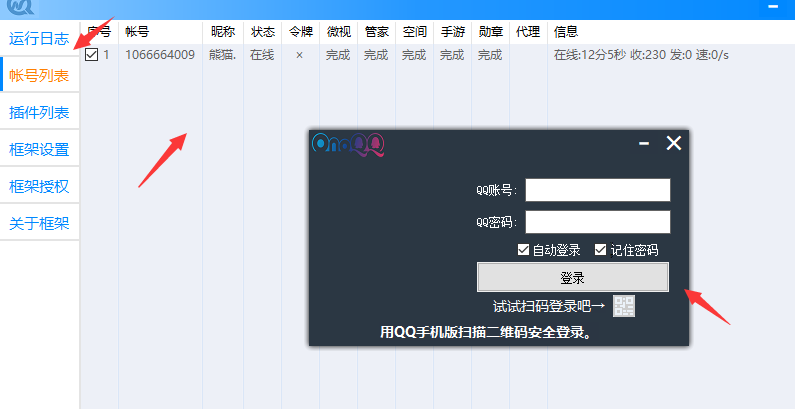Click the 完成 cell under 管家
This screenshot has height=409, width=795.
[x=376, y=55]
